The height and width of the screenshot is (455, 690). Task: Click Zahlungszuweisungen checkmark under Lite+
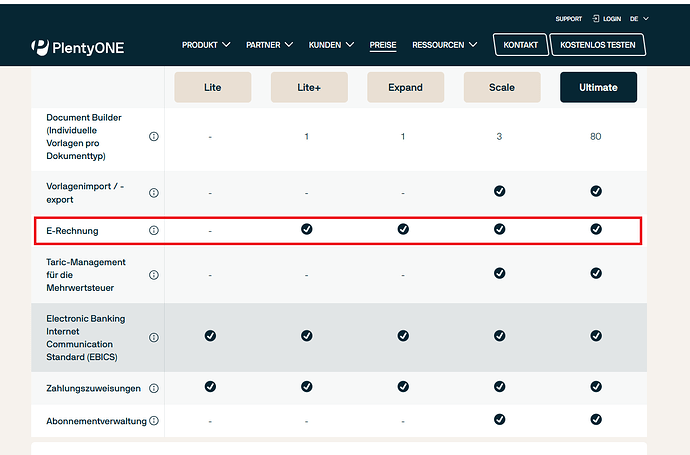(x=307, y=386)
